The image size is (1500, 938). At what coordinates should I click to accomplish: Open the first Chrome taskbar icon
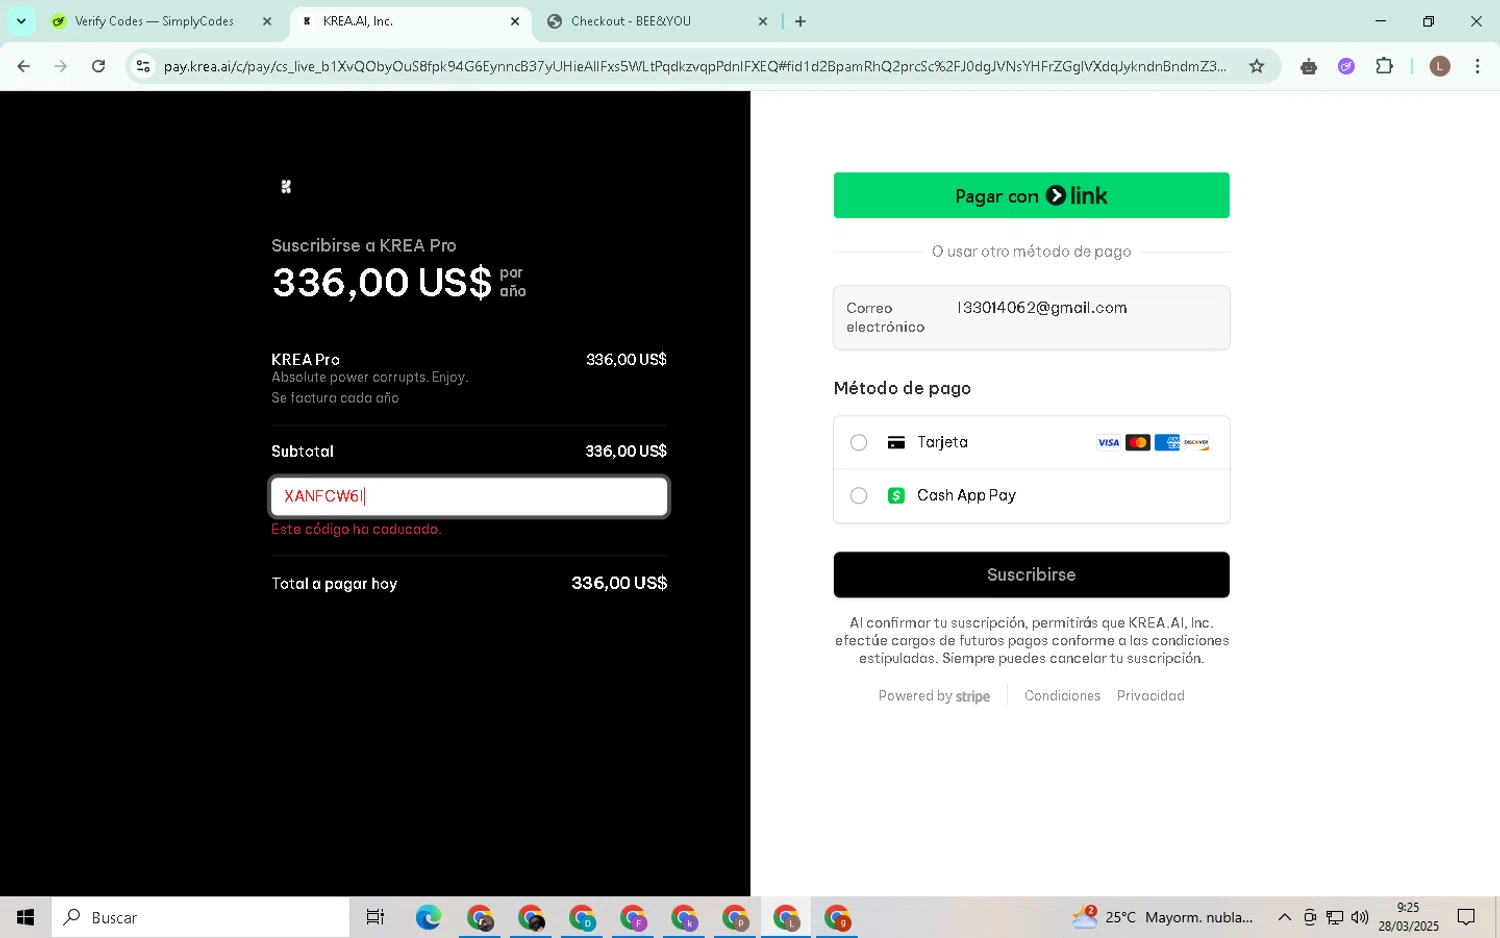tap(480, 917)
